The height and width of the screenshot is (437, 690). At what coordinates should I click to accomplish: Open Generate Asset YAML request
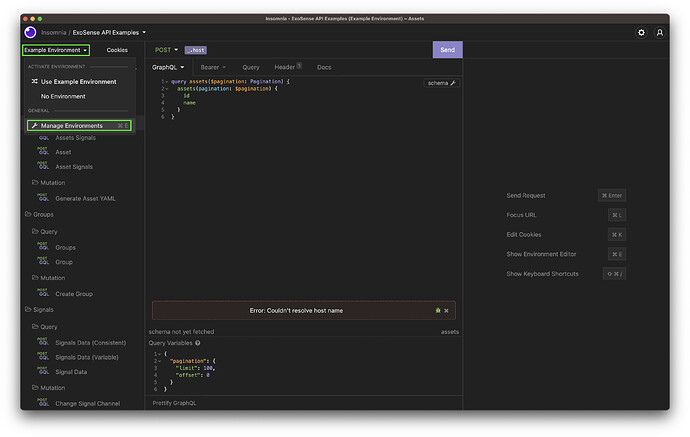tap(85, 198)
